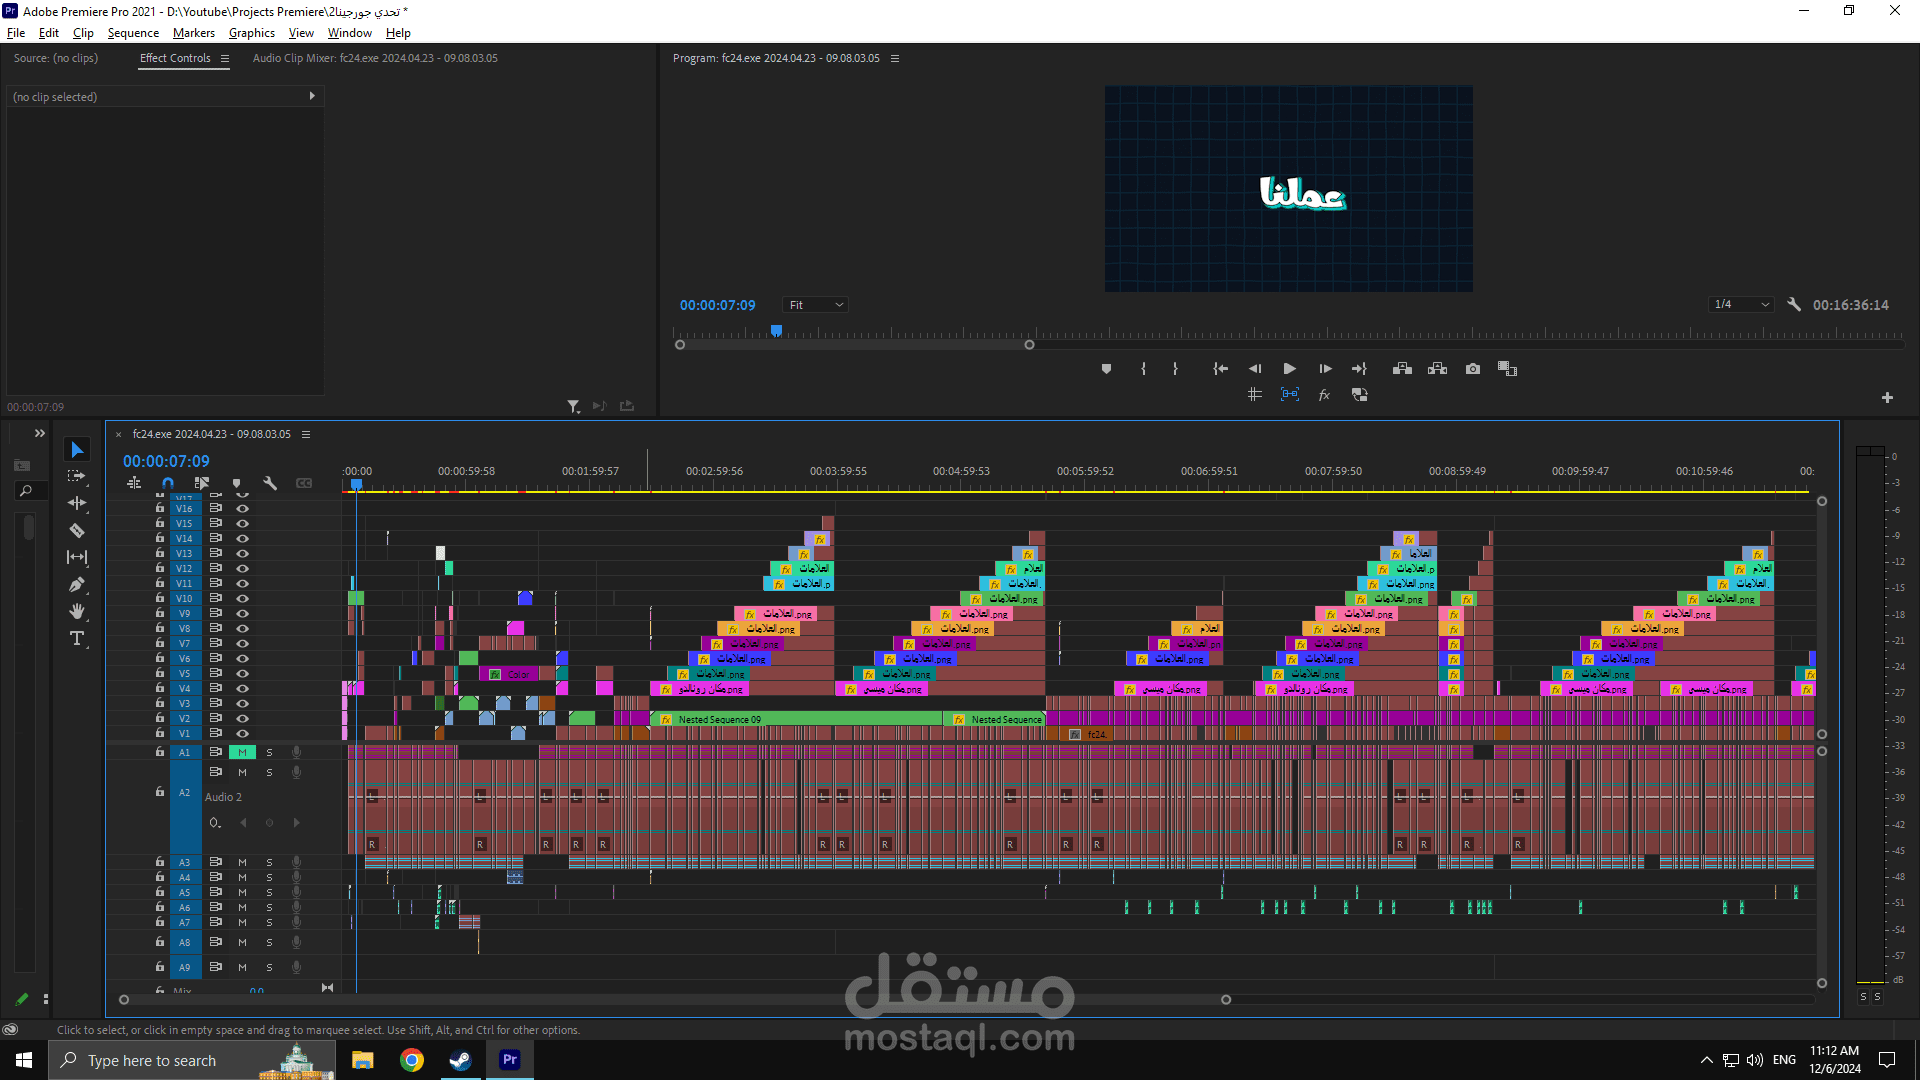Open the Windows Start menu

(x=24, y=1060)
